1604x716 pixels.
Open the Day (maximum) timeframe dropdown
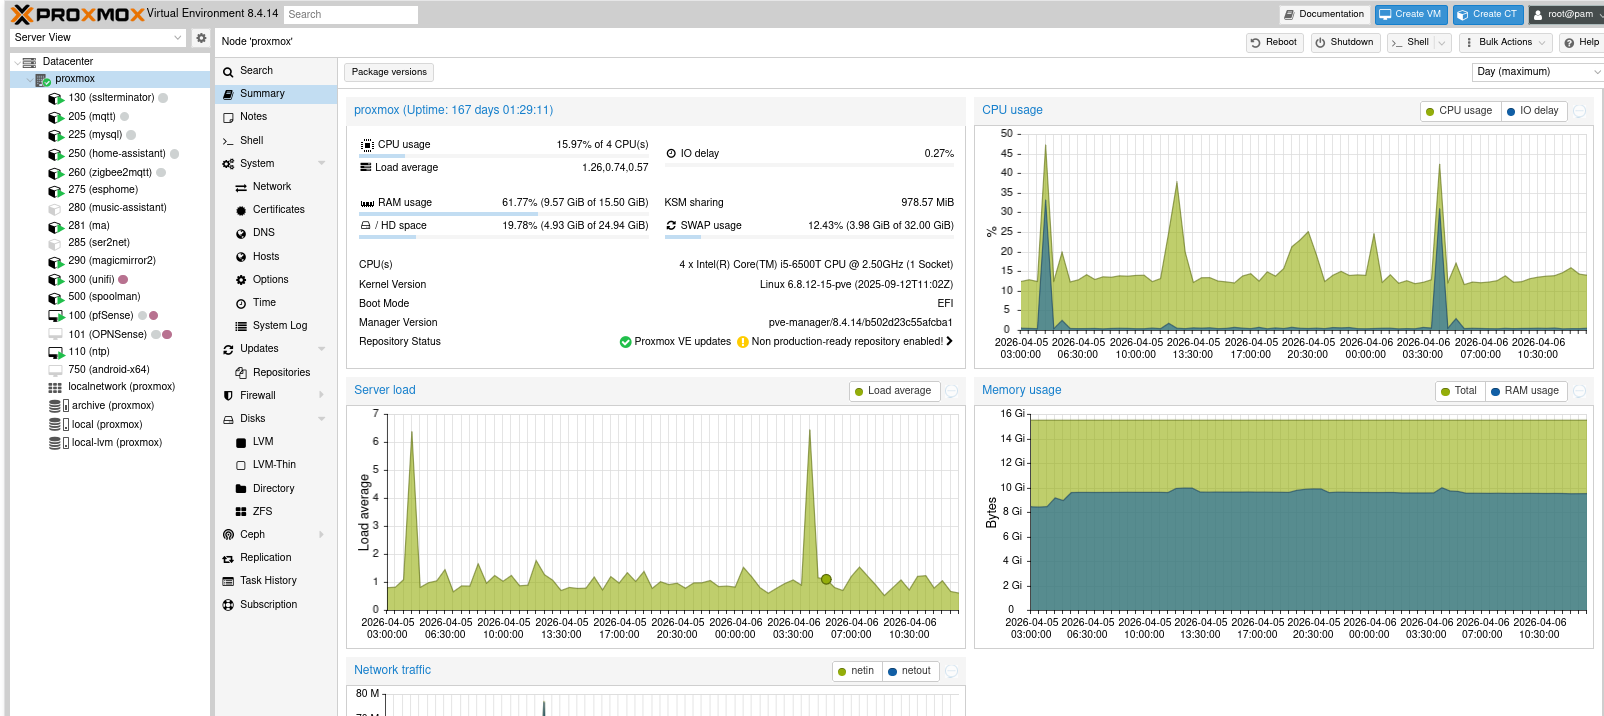tap(1537, 72)
